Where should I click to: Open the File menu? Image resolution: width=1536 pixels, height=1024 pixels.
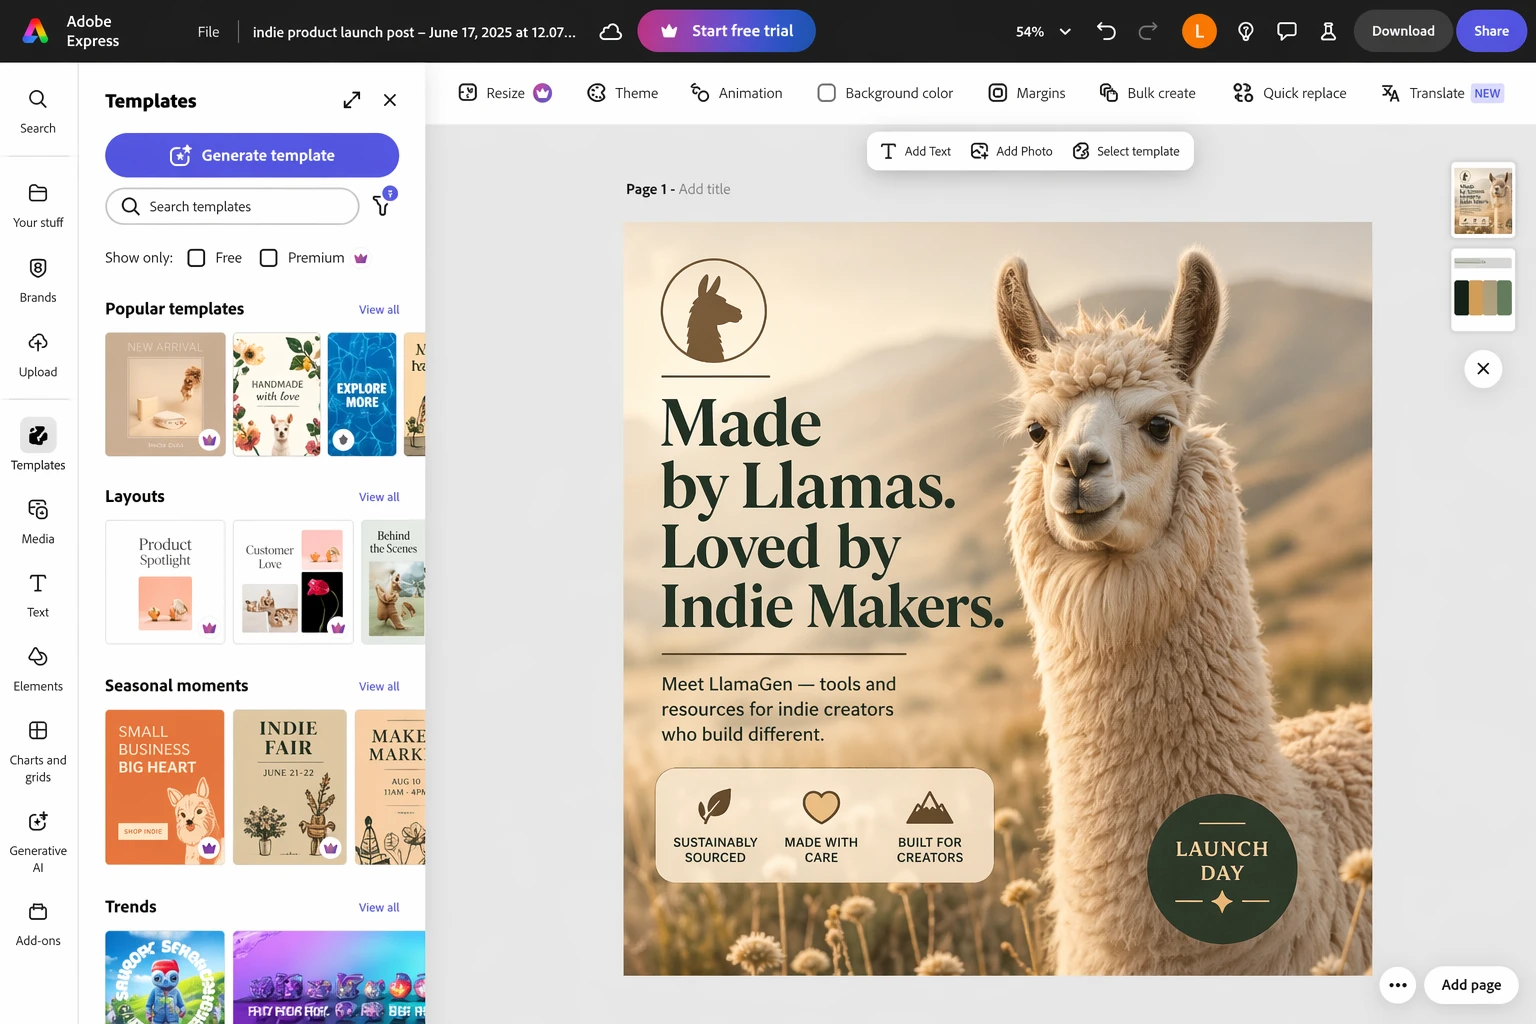(x=208, y=32)
